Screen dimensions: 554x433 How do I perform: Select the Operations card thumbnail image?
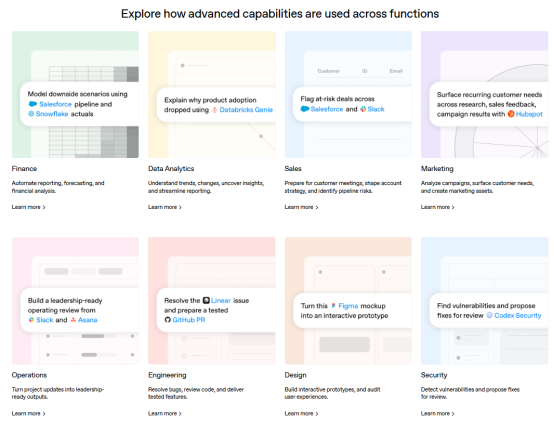click(x=75, y=301)
